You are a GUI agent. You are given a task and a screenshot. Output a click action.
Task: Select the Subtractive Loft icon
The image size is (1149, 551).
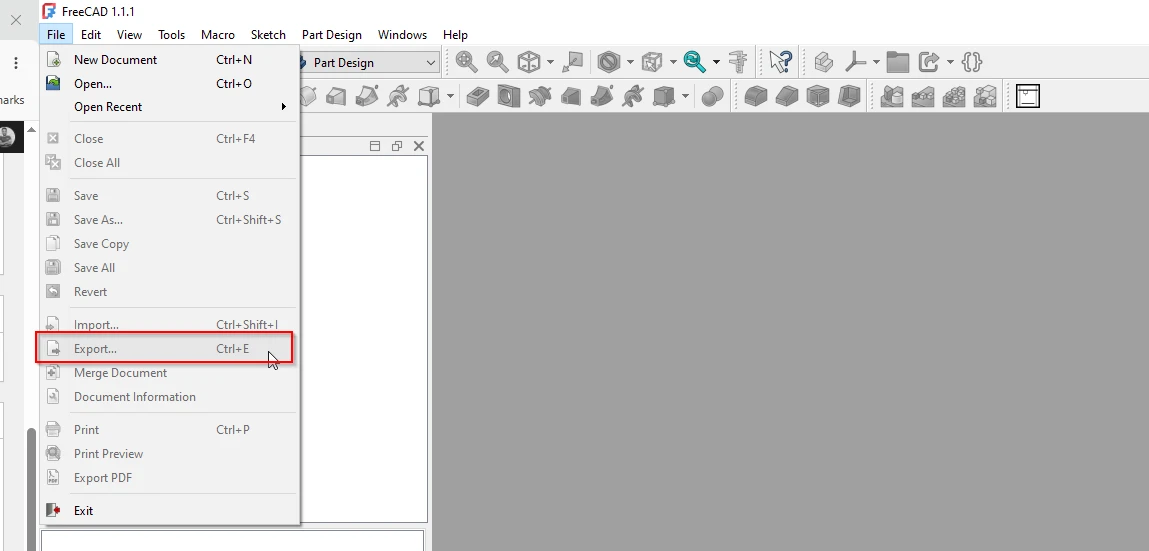pyautogui.click(x=571, y=96)
